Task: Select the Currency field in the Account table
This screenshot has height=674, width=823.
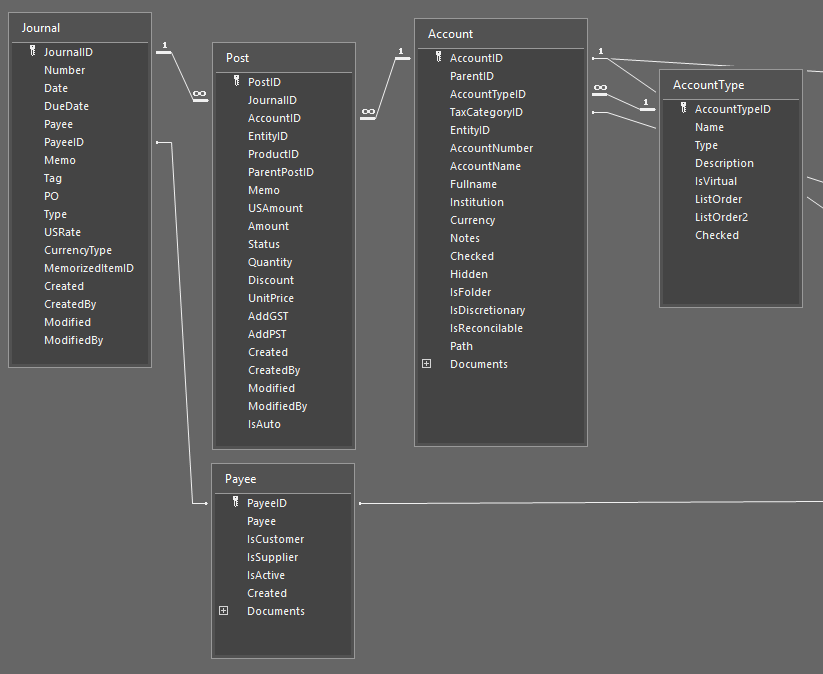Action: (472, 220)
